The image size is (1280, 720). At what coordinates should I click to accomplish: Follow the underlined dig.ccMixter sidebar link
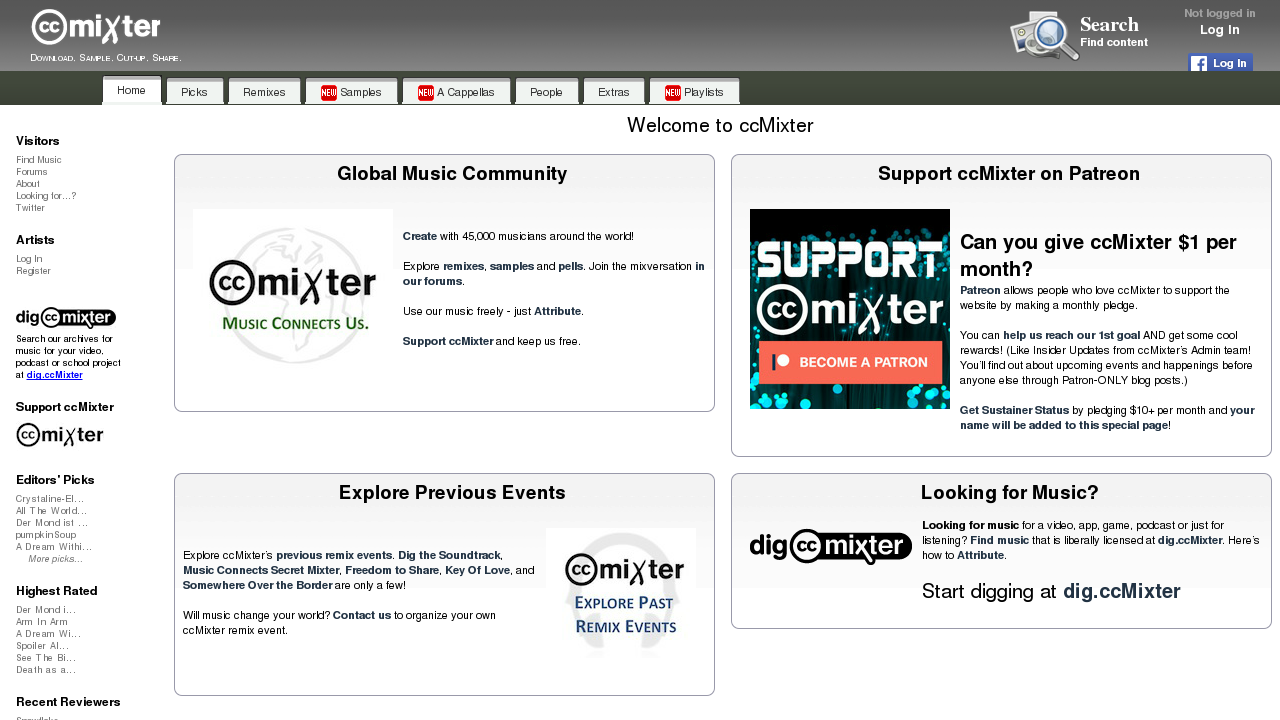click(55, 375)
